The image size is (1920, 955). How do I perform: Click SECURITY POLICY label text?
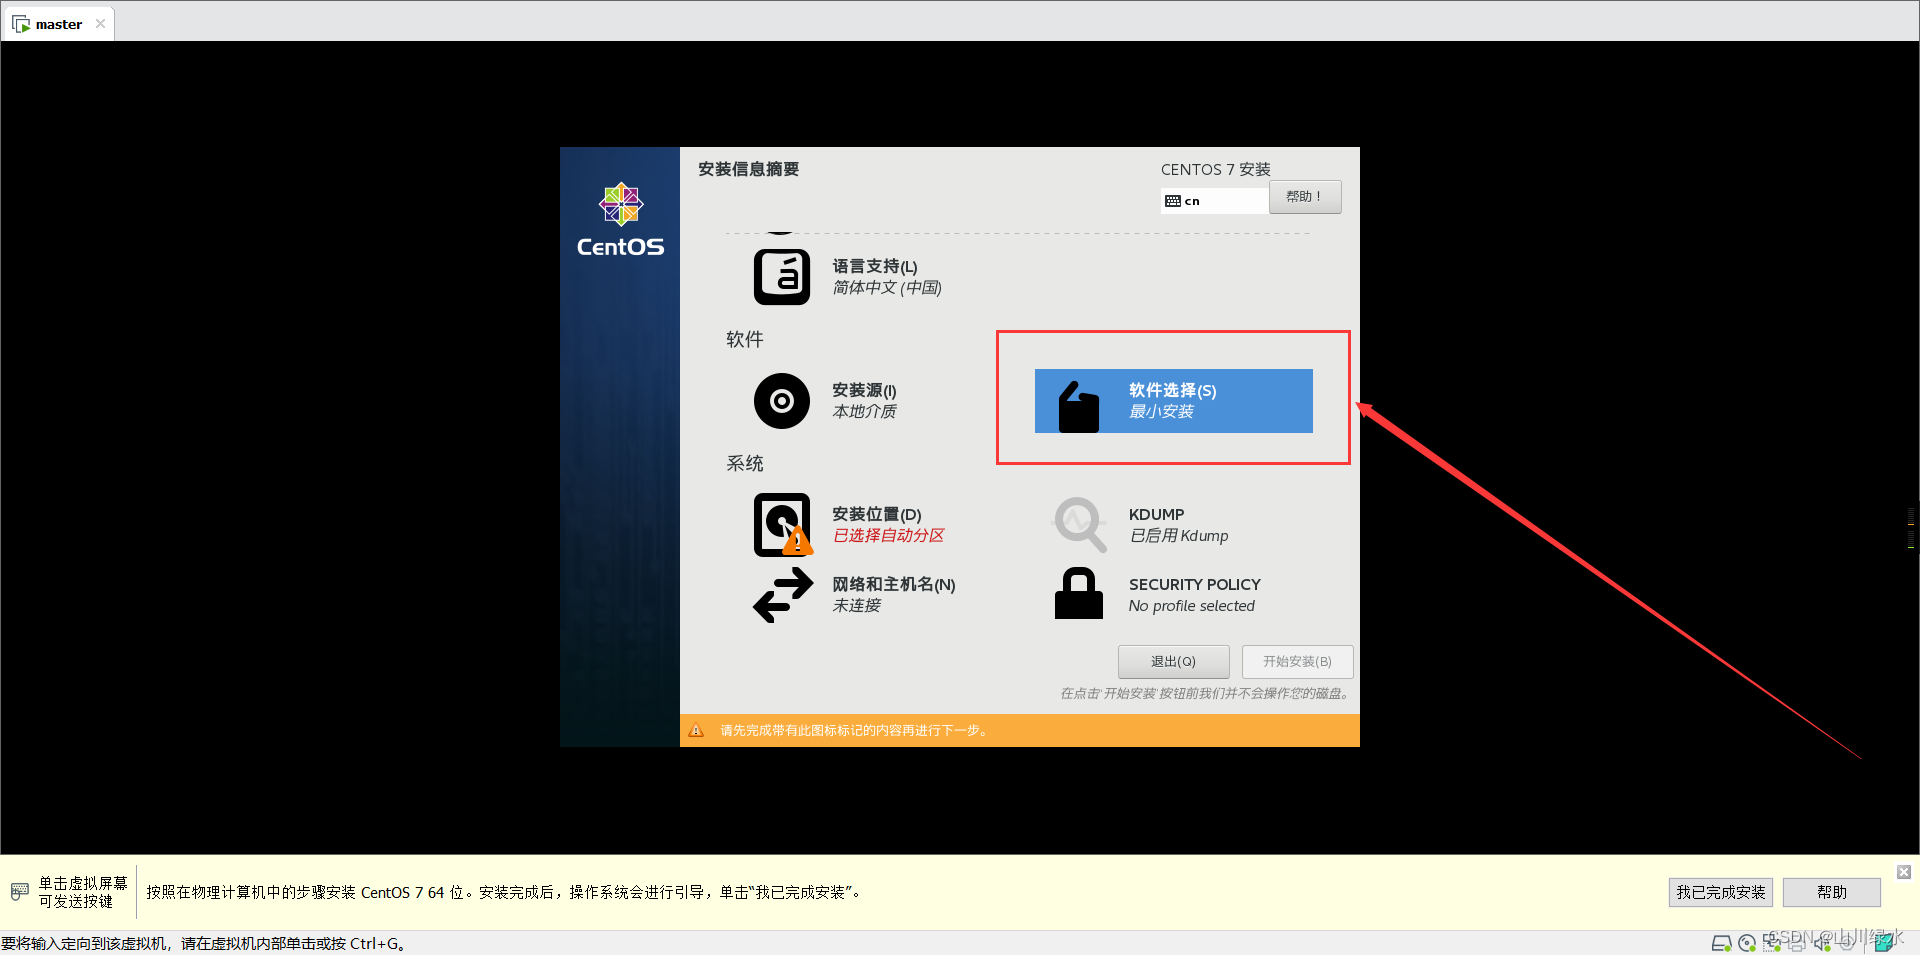point(1195,584)
